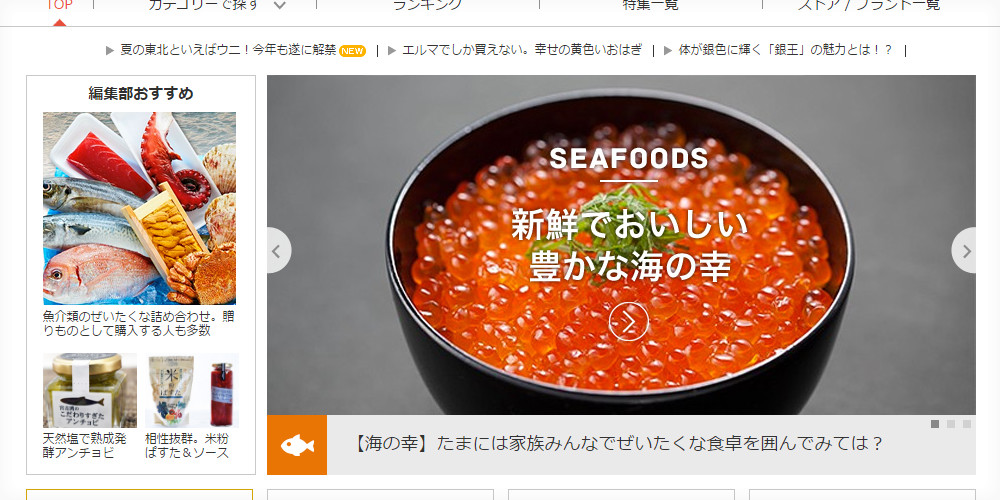The height and width of the screenshot is (500, 1000).
Task: Open the seafood assortment thumbnail image
Action: pyautogui.click(x=139, y=209)
